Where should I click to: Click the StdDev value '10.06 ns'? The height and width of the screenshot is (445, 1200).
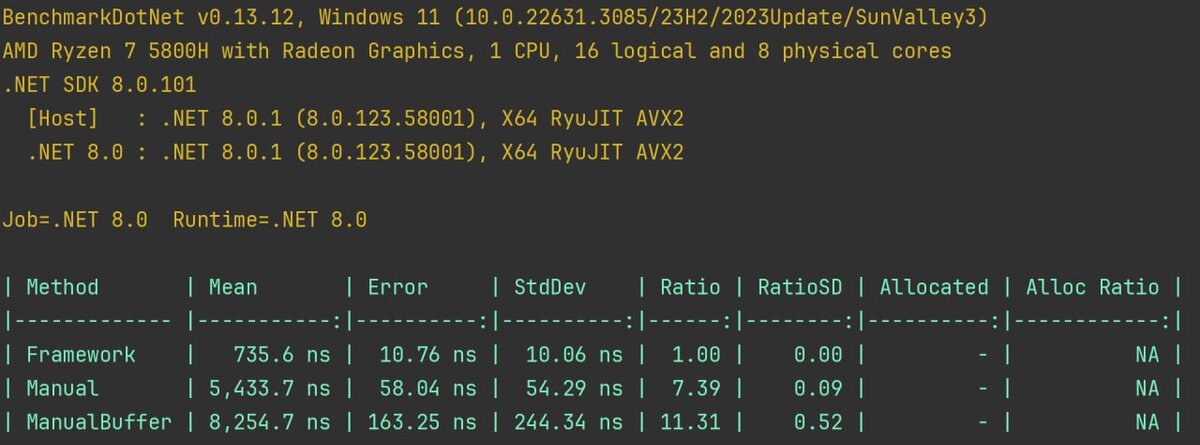pyautogui.click(x=573, y=355)
